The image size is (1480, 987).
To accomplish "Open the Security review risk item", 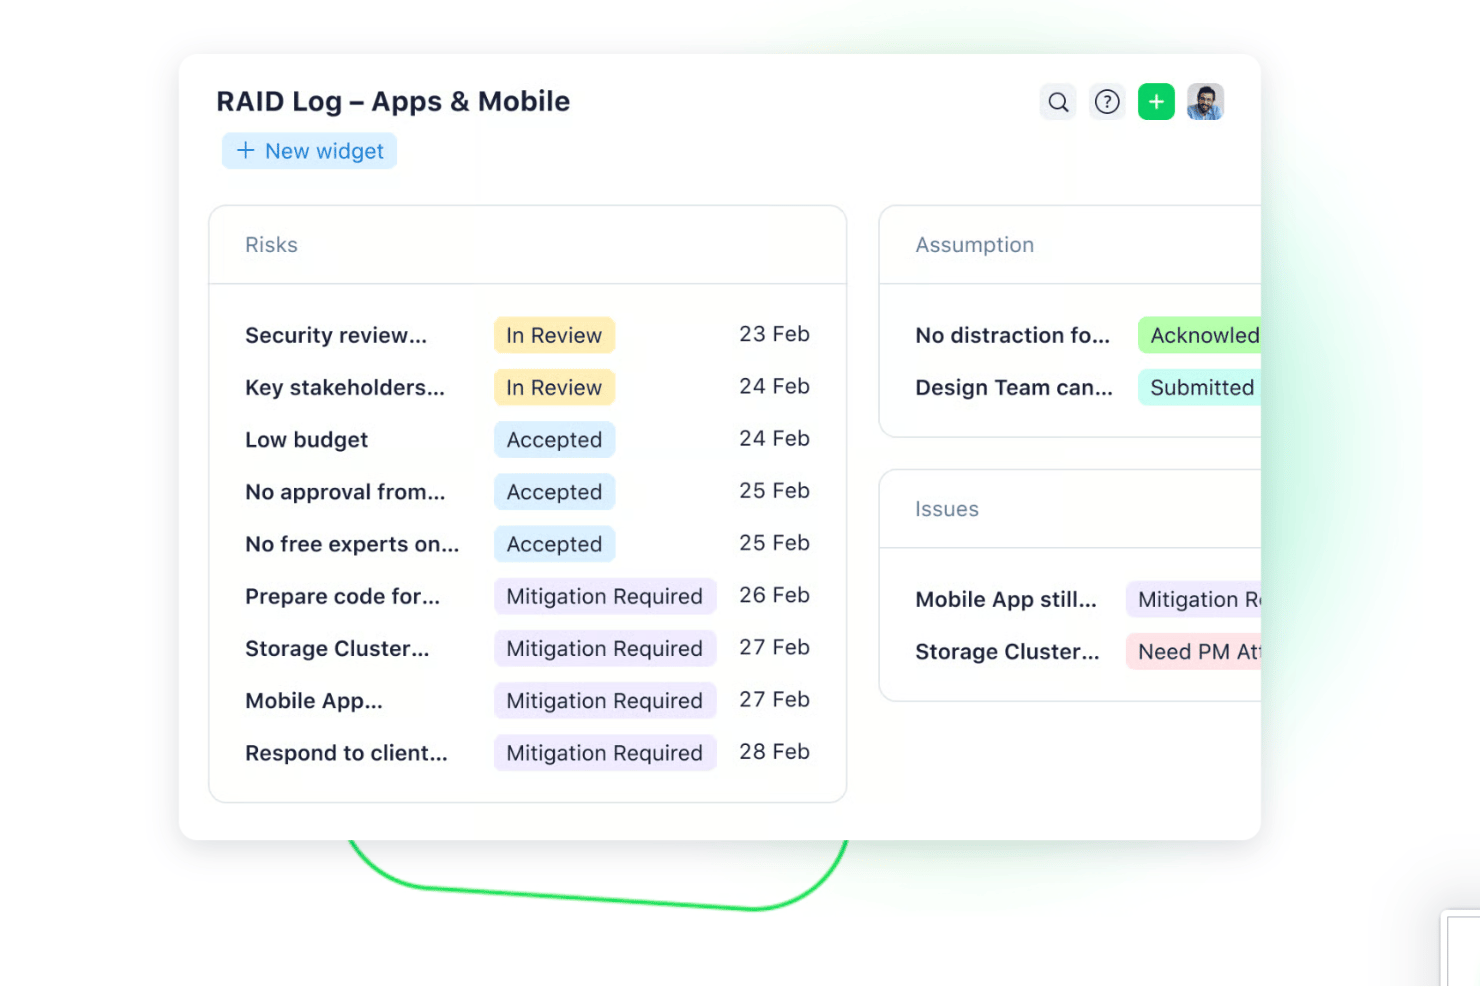I will 336,335.
